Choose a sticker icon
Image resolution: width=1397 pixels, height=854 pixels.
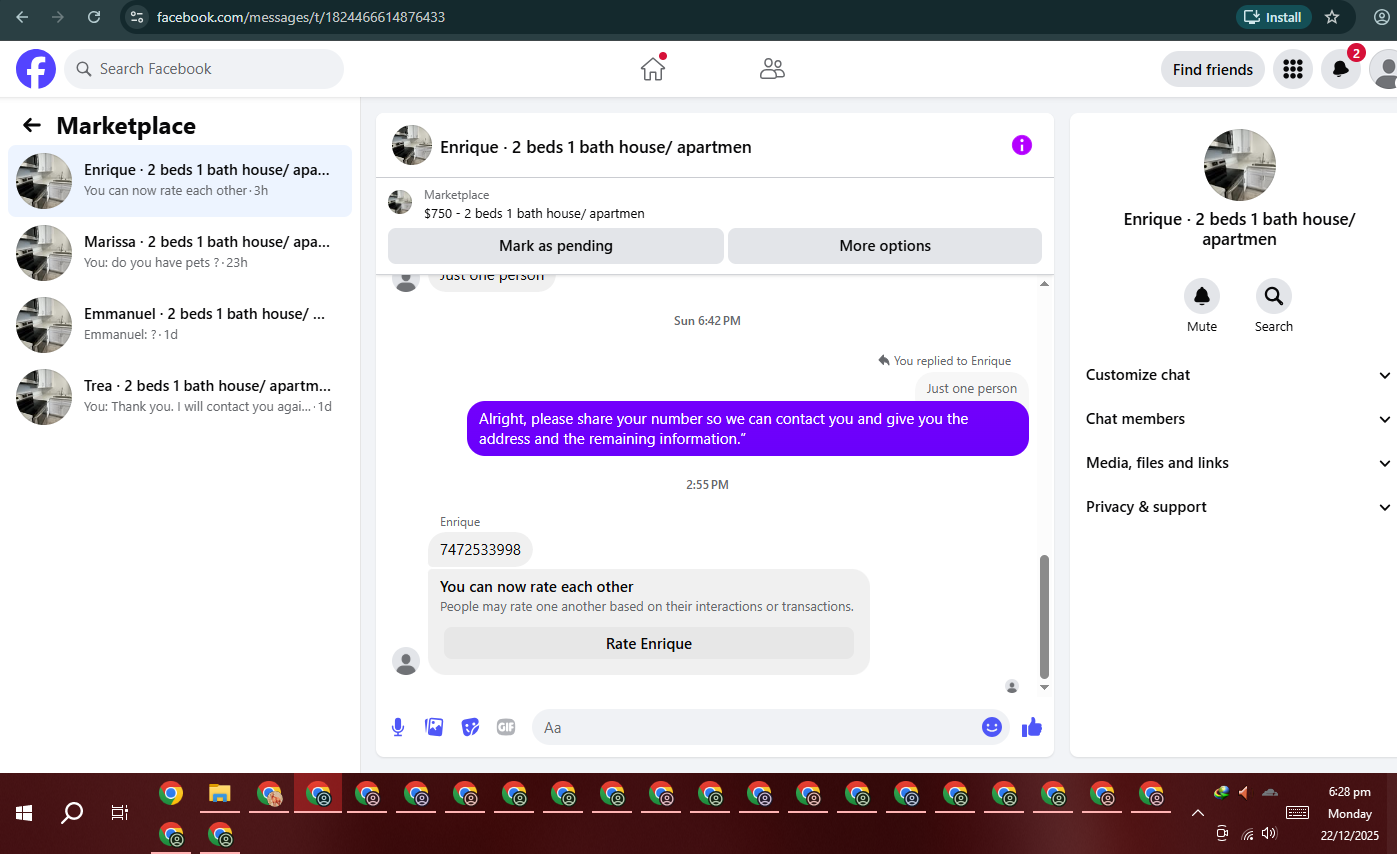coord(470,727)
